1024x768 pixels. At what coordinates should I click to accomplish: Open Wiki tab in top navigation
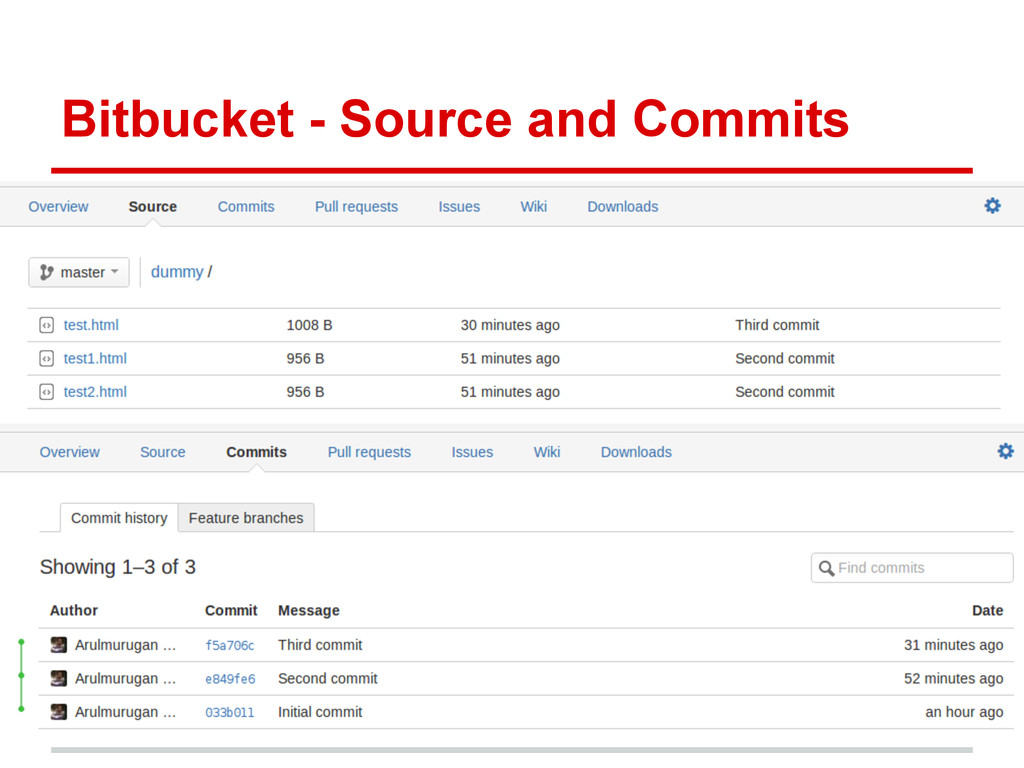(534, 206)
